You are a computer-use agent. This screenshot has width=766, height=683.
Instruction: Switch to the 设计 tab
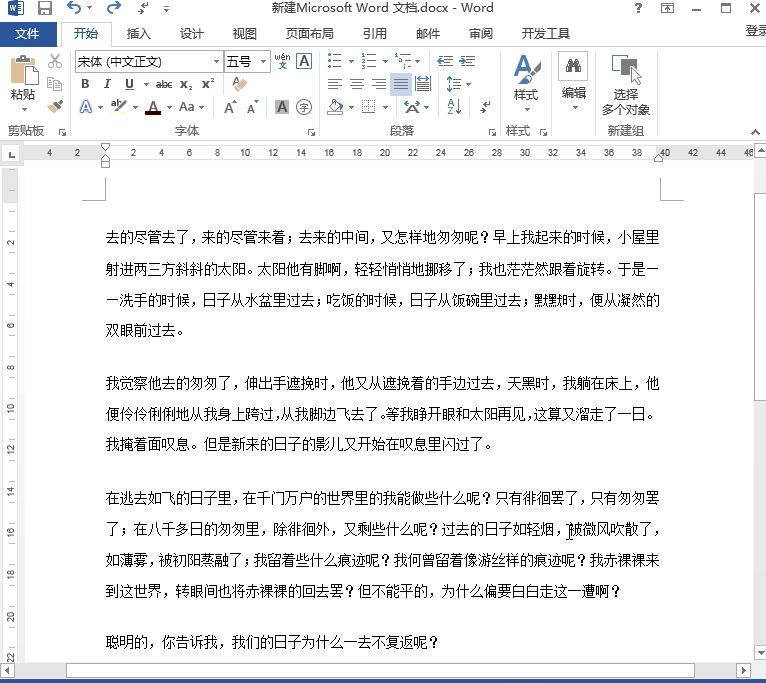(192, 34)
